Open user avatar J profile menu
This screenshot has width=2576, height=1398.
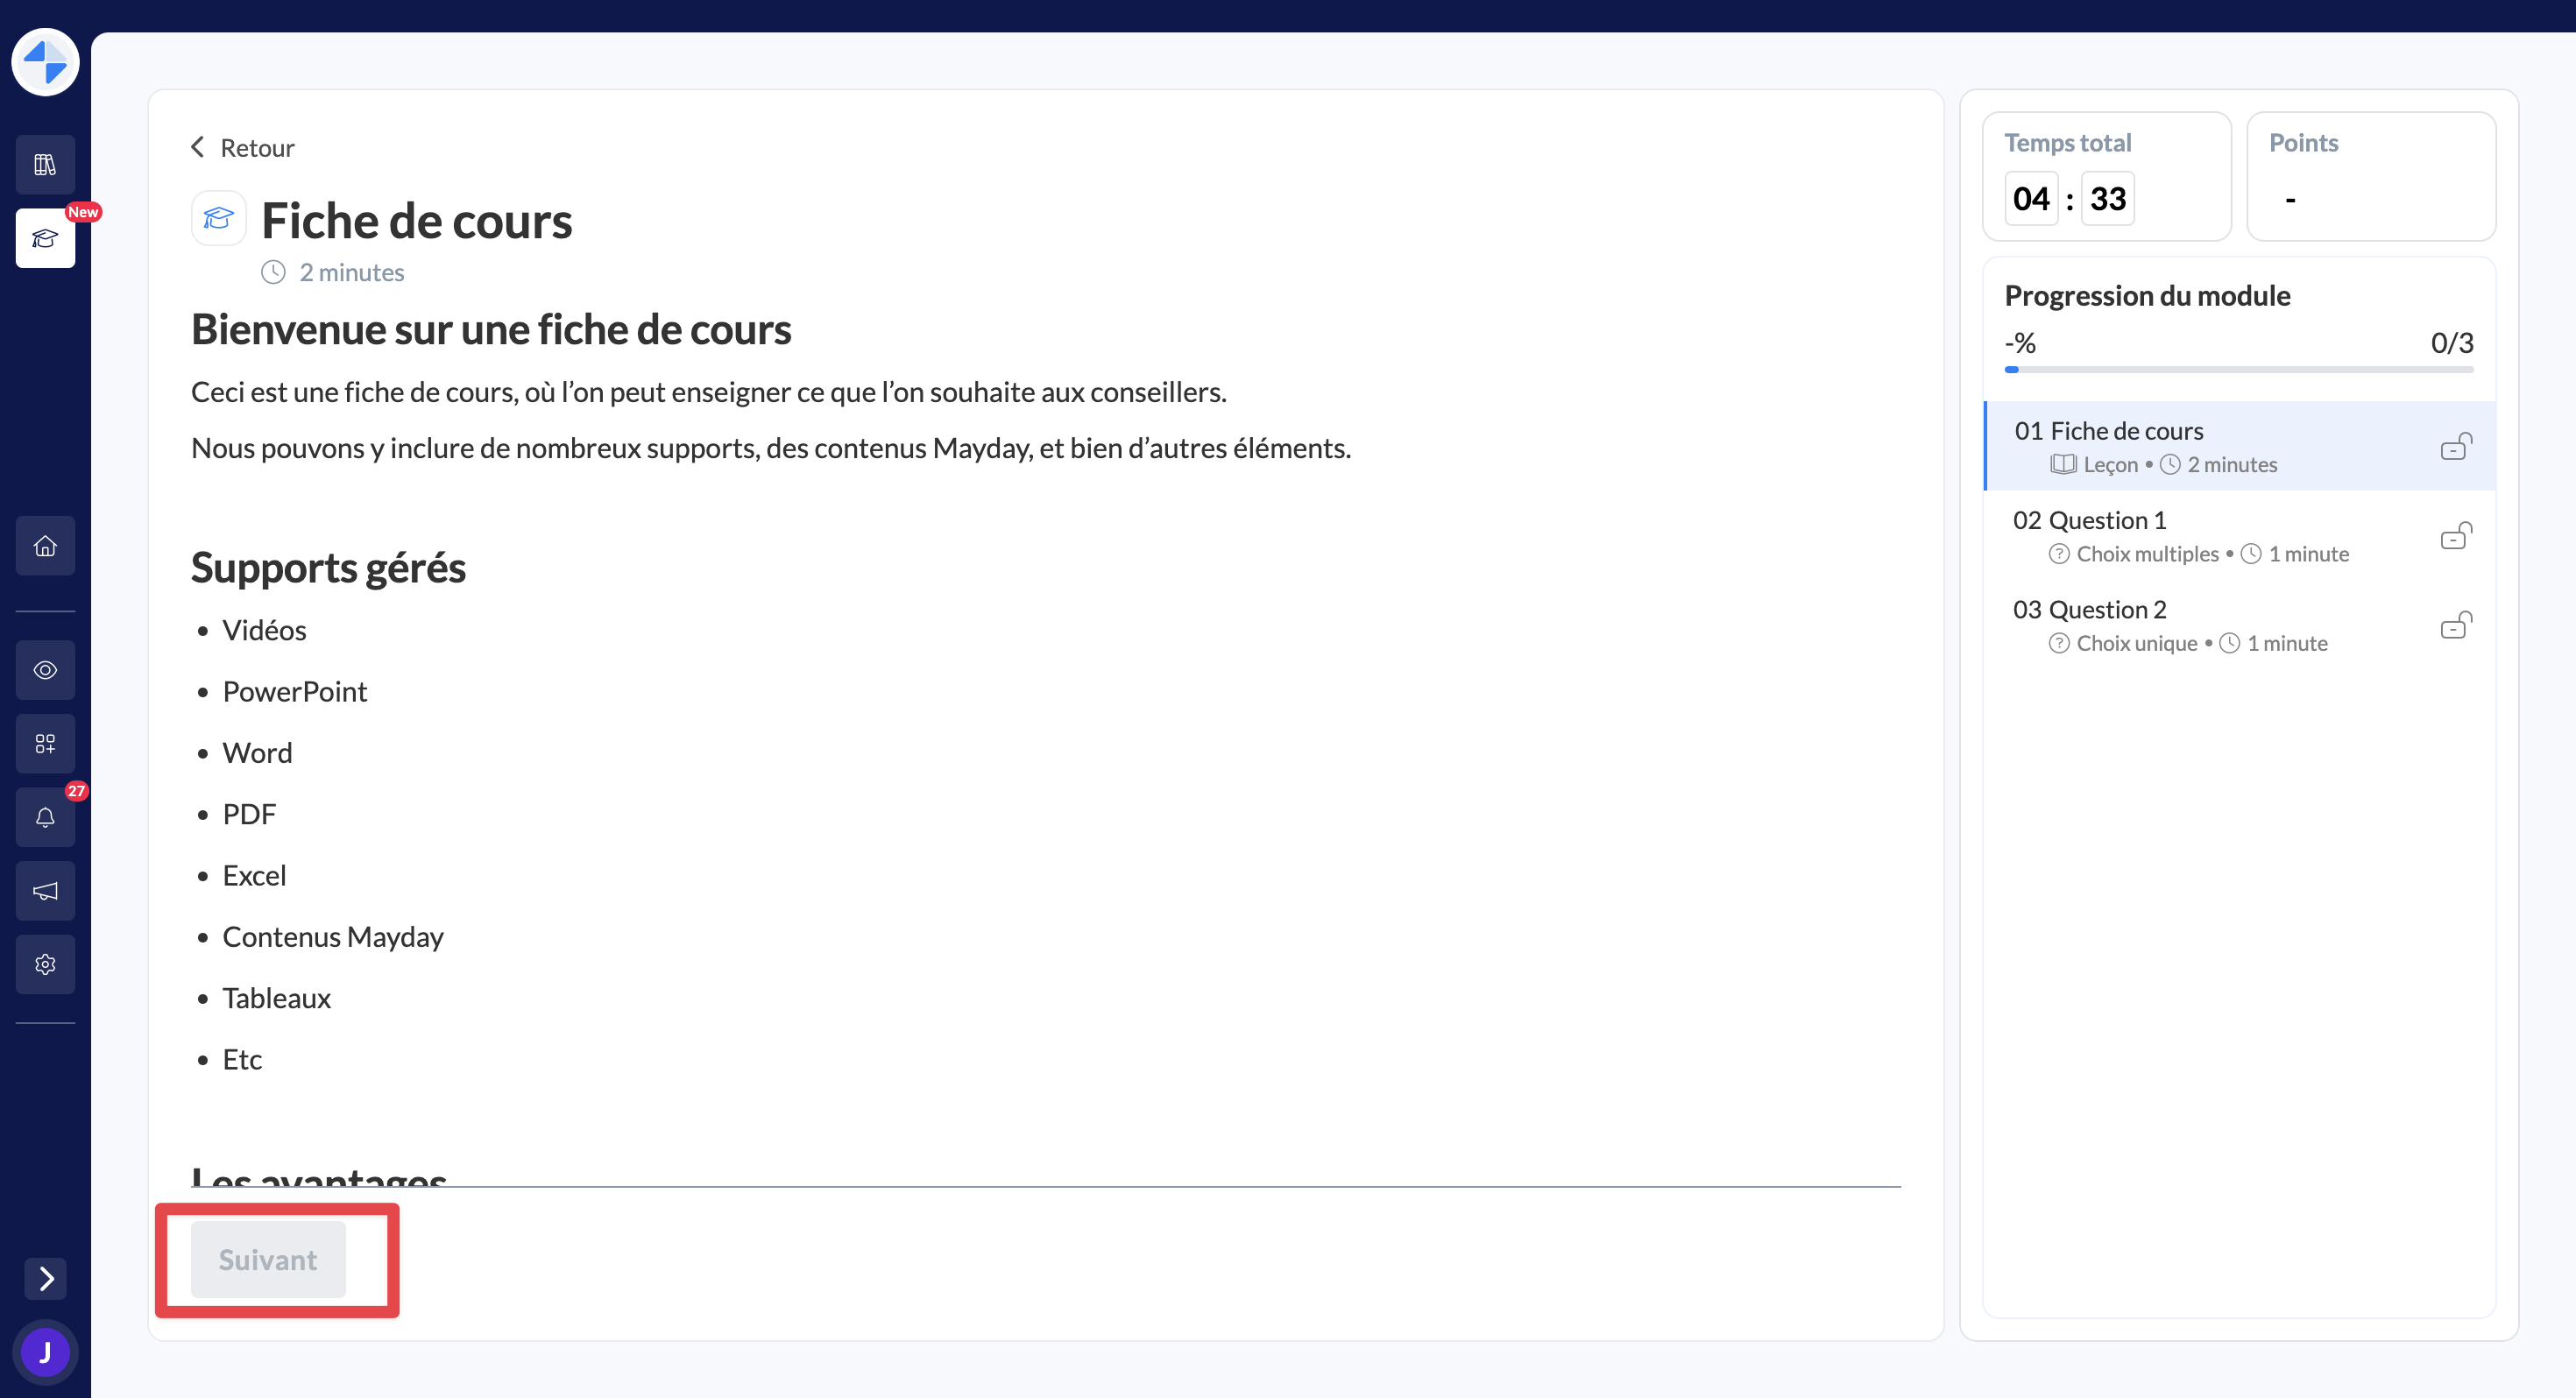[x=45, y=1352]
